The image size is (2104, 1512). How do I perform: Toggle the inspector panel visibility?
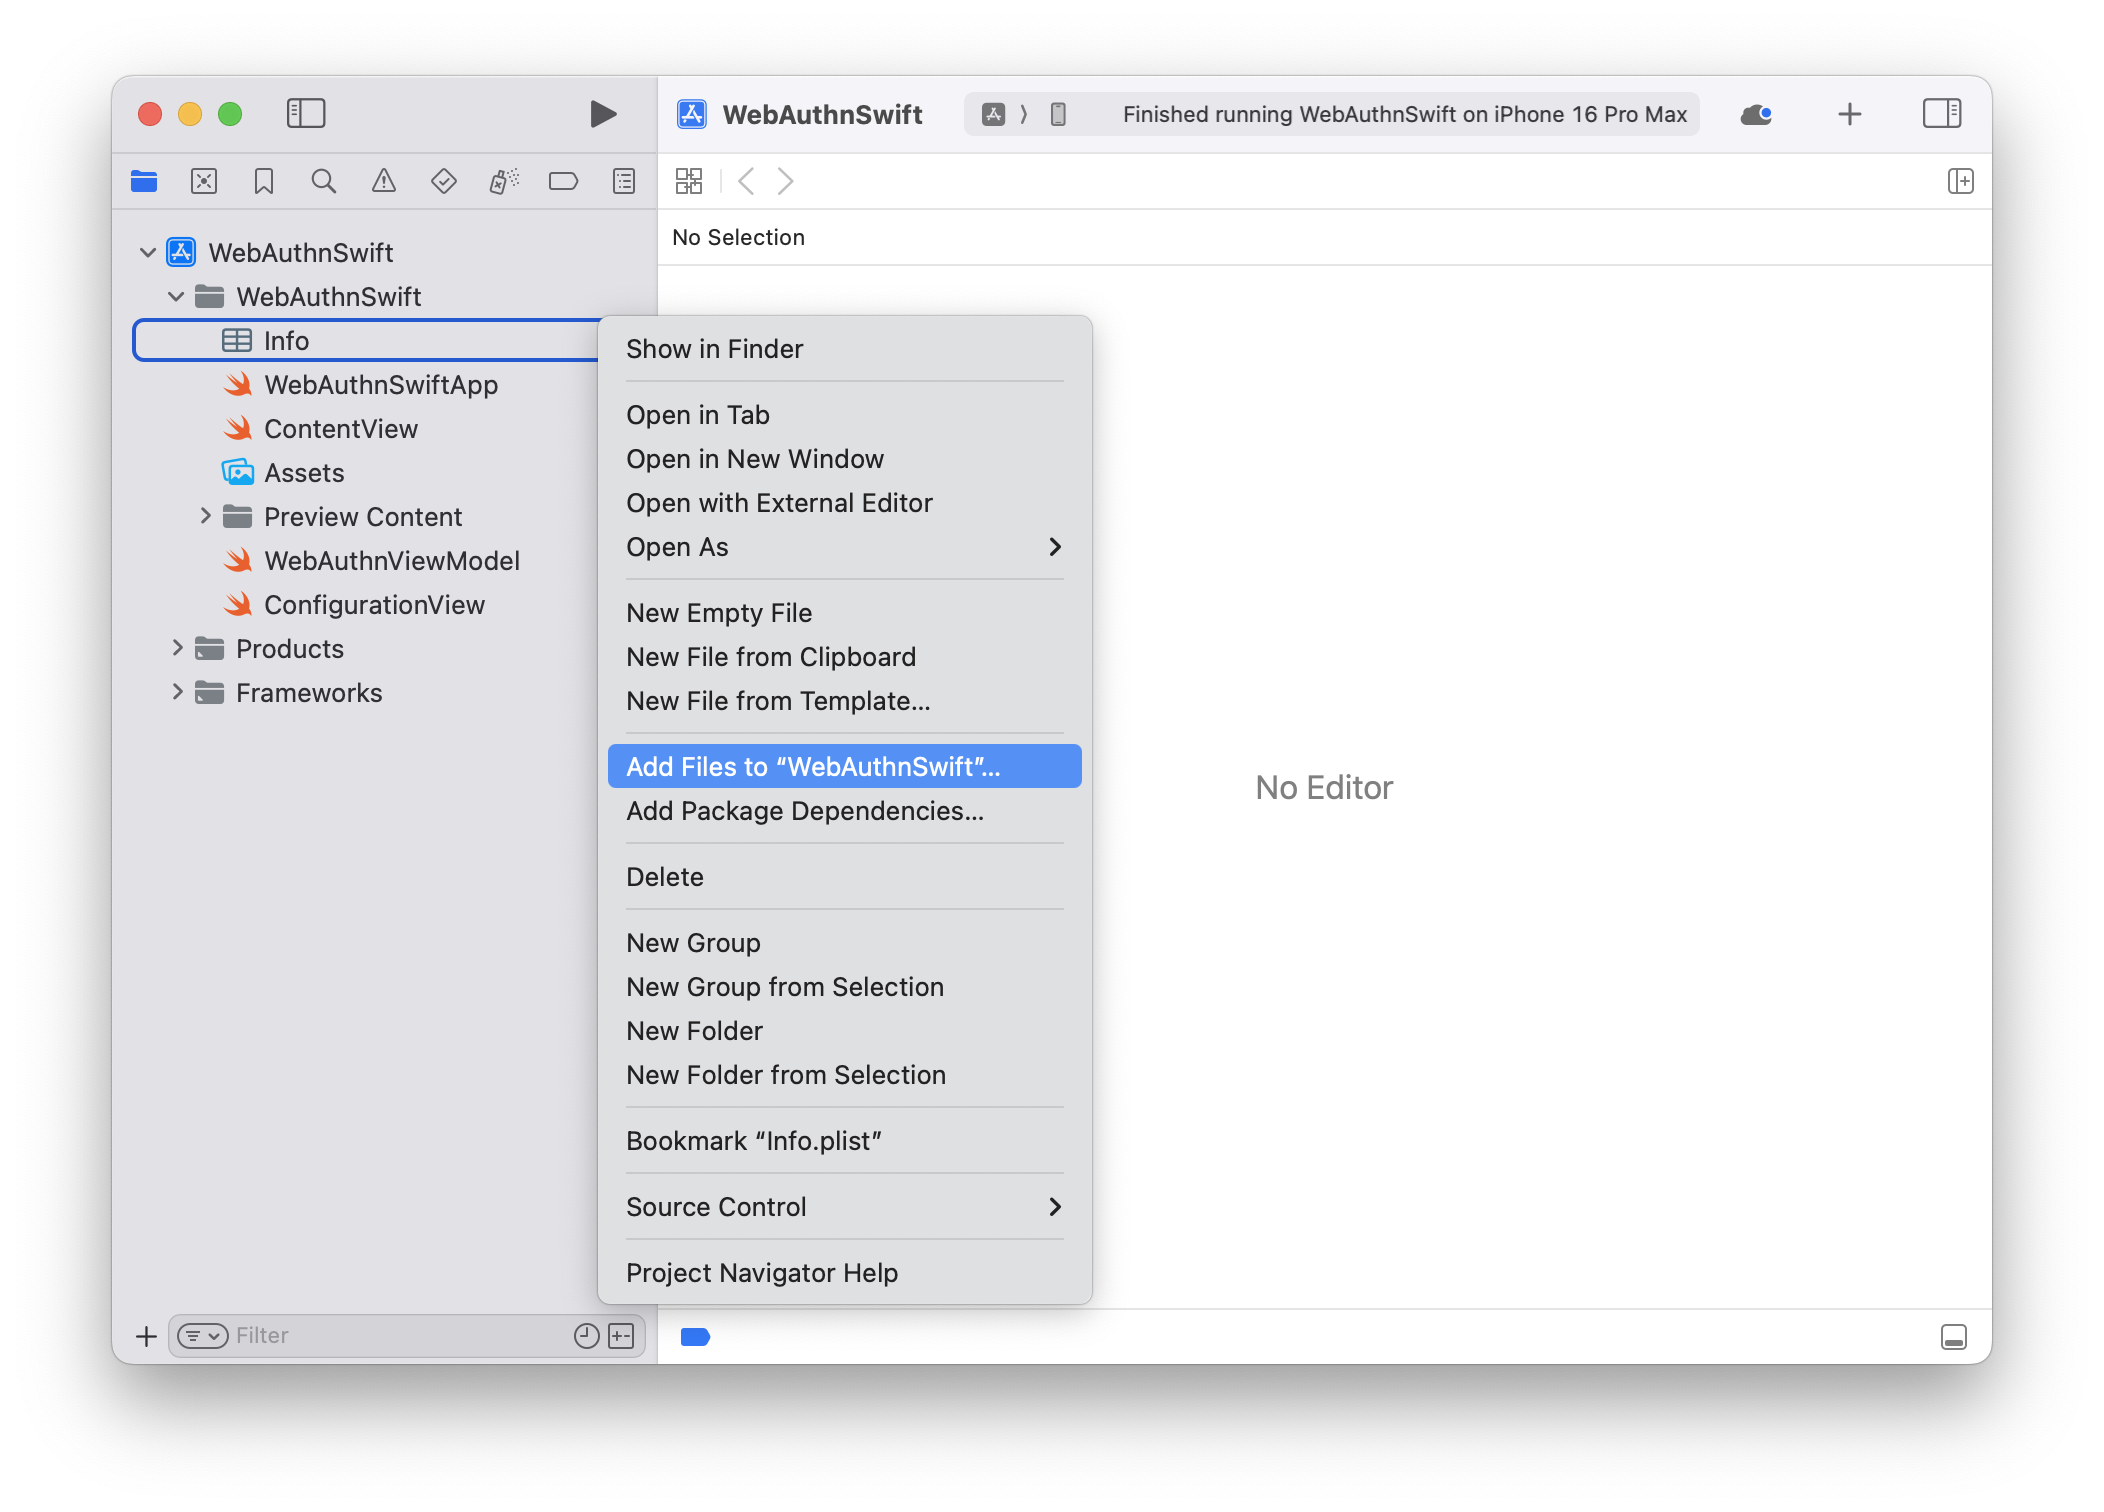[x=1943, y=113]
